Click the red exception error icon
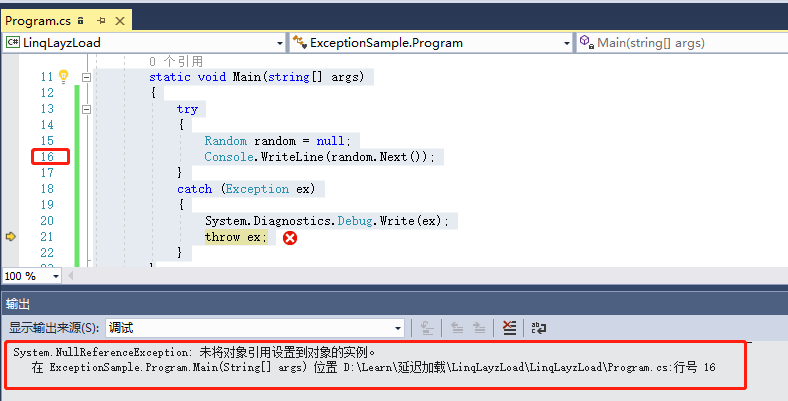 click(x=289, y=238)
